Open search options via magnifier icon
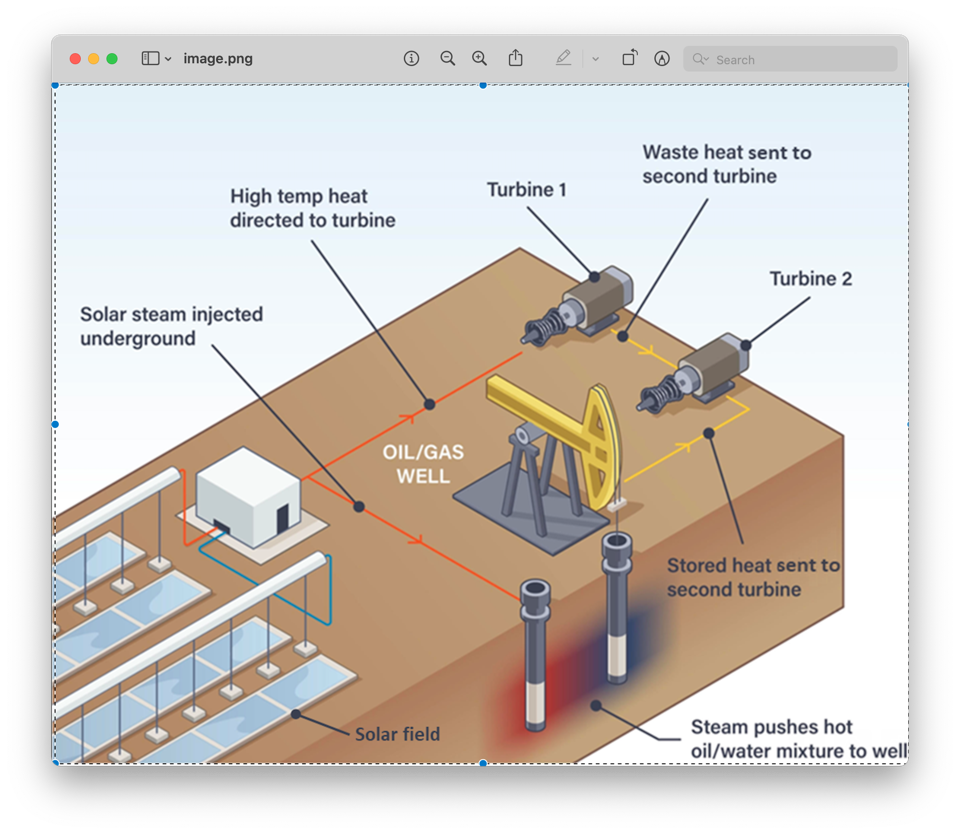 (x=700, y=60)
